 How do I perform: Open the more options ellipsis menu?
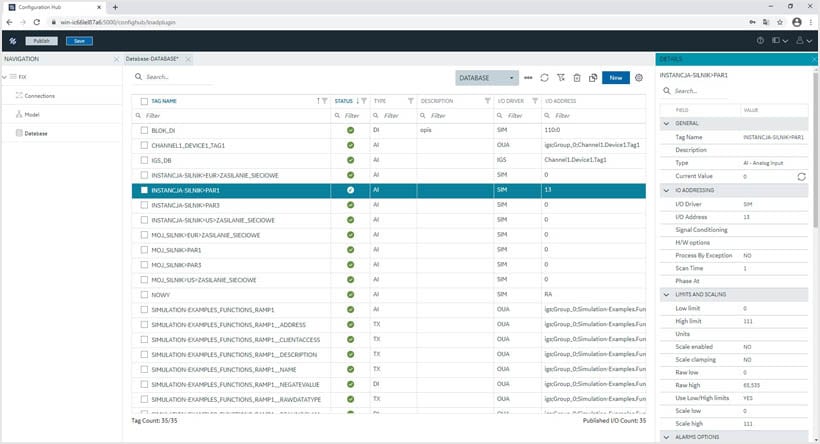[x=528, y=78]
